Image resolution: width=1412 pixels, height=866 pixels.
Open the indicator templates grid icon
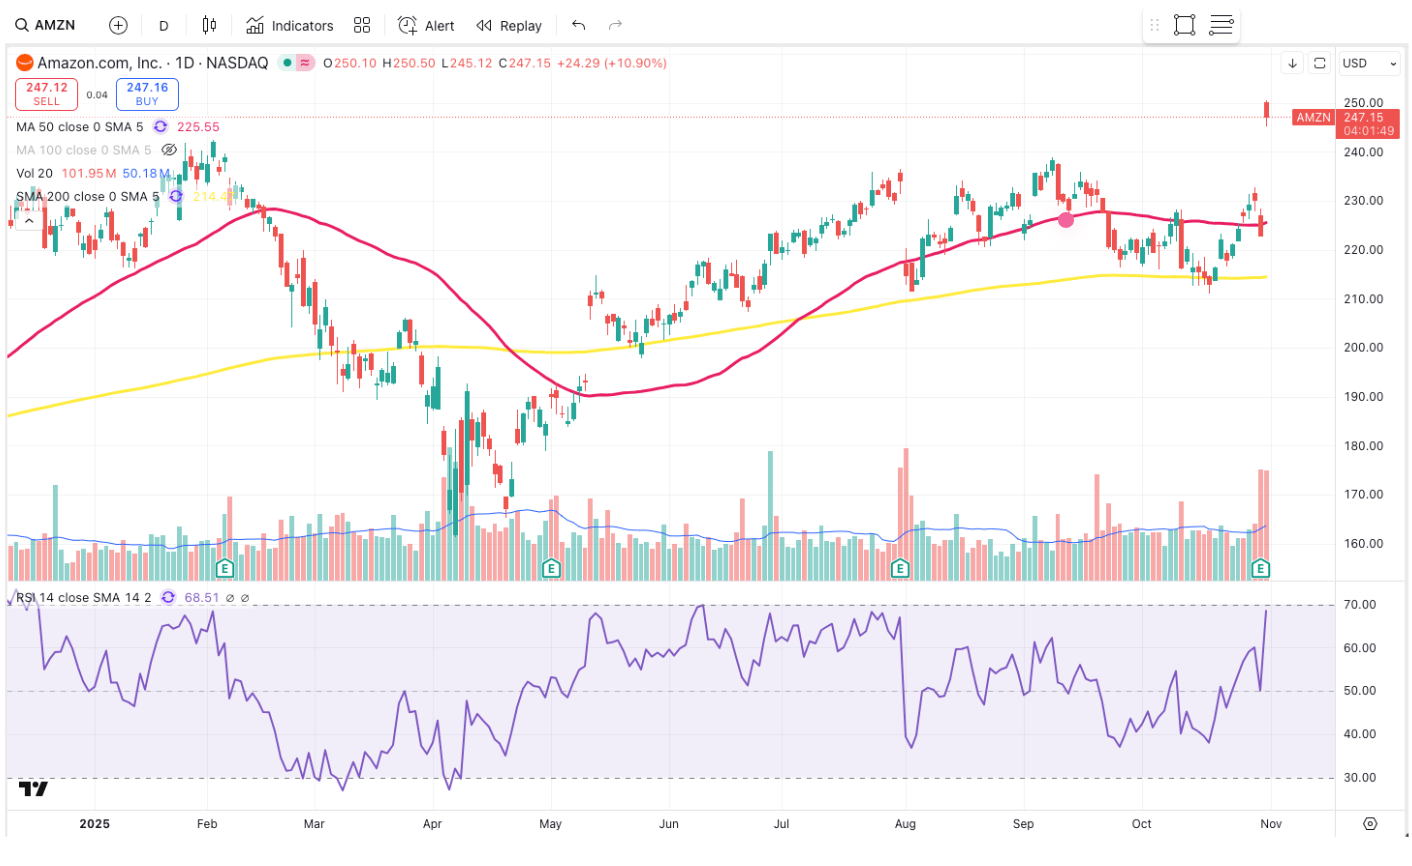(x=362, y=25)
